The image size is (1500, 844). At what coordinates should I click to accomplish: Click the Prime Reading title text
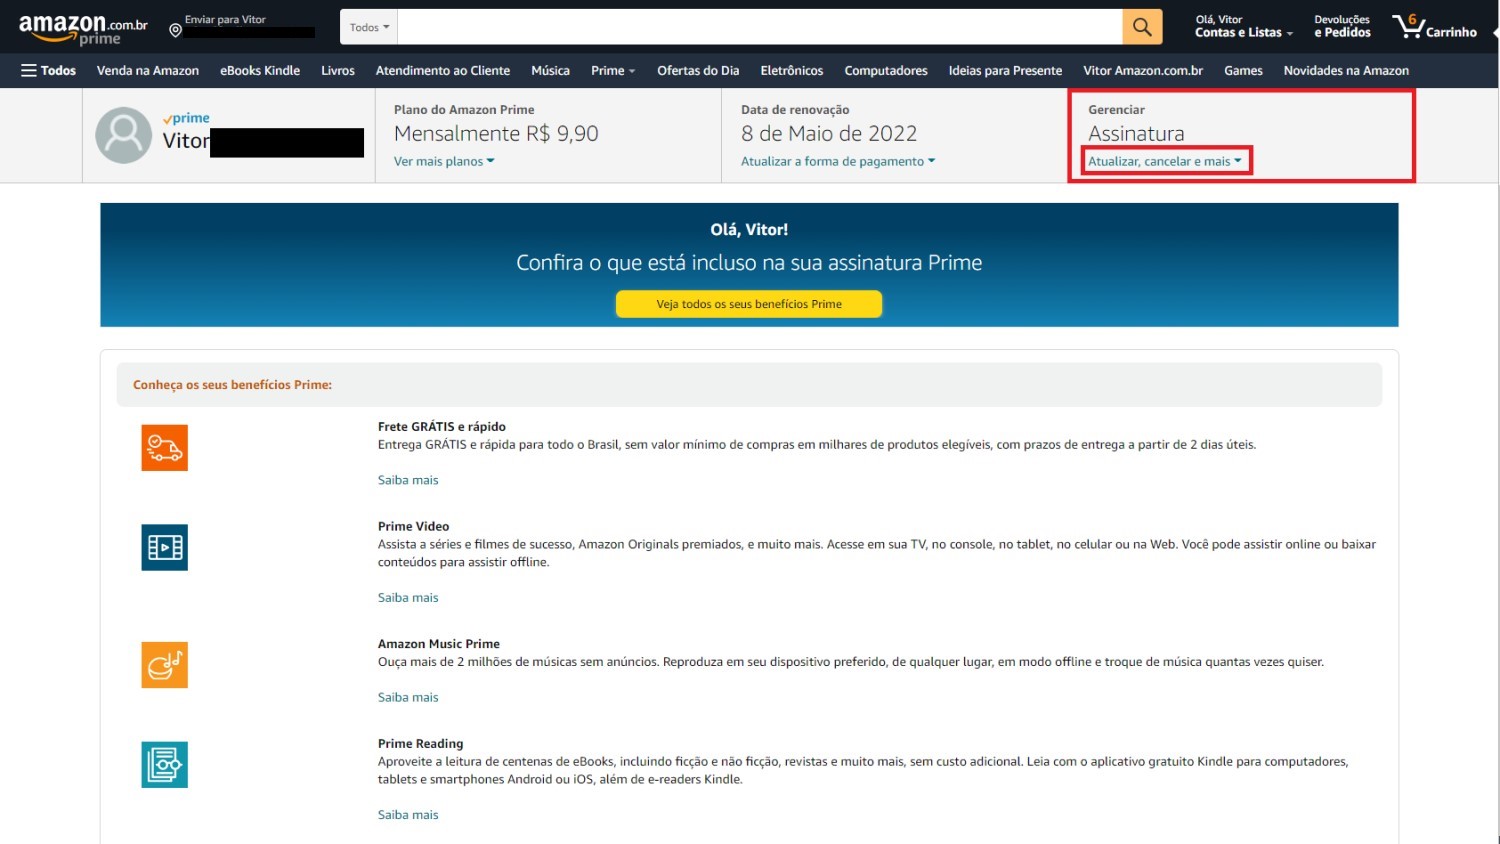point(420,744)
